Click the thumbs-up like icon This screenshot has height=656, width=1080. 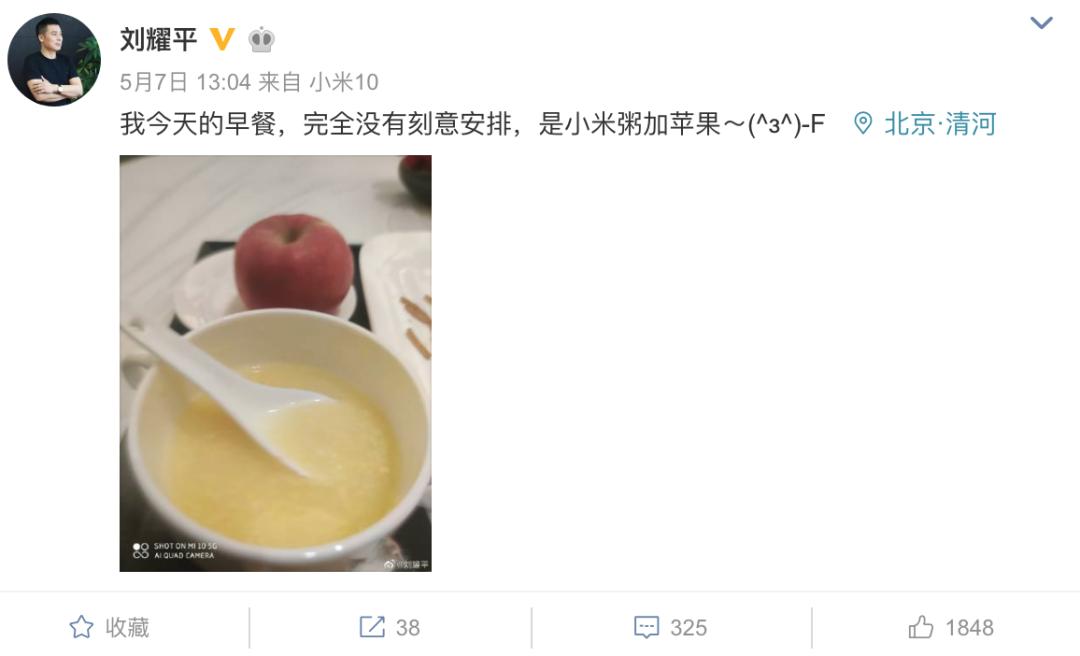click(x=921, y=627)
